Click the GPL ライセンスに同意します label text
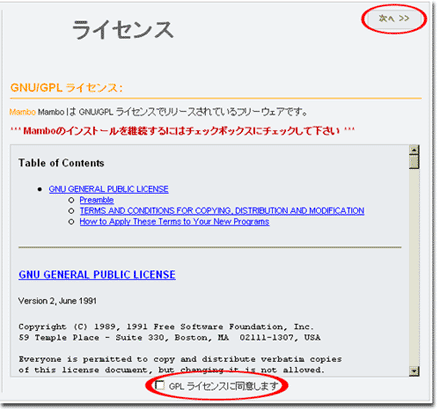Screen dimensions: 440x411 (x=223, y=386)
